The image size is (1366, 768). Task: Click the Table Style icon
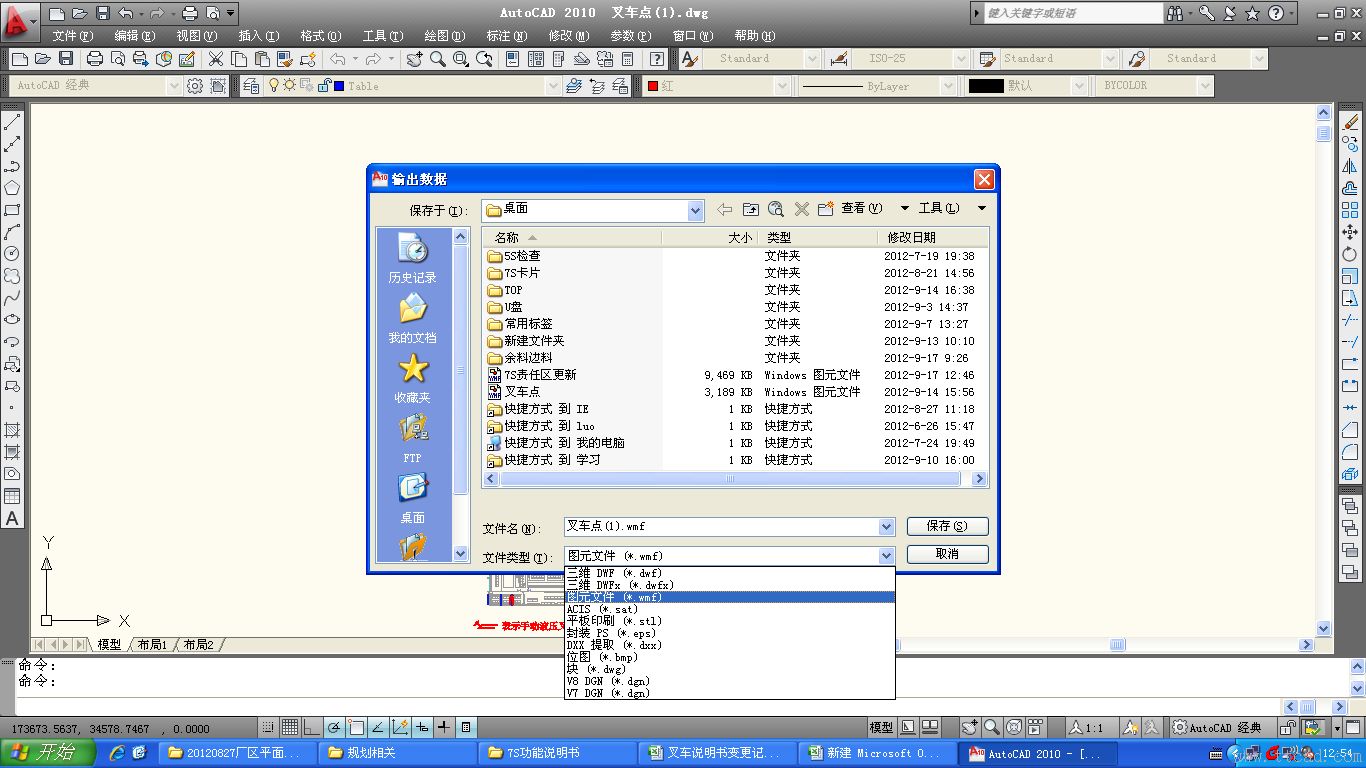coord(988,59)
